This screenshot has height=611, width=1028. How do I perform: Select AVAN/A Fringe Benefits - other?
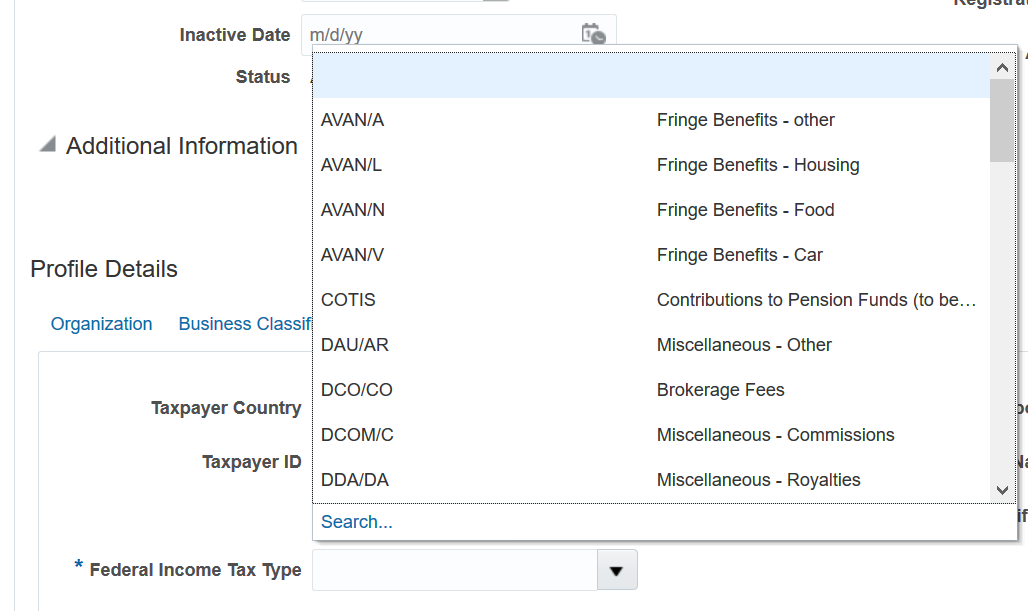tap(500, 119)
